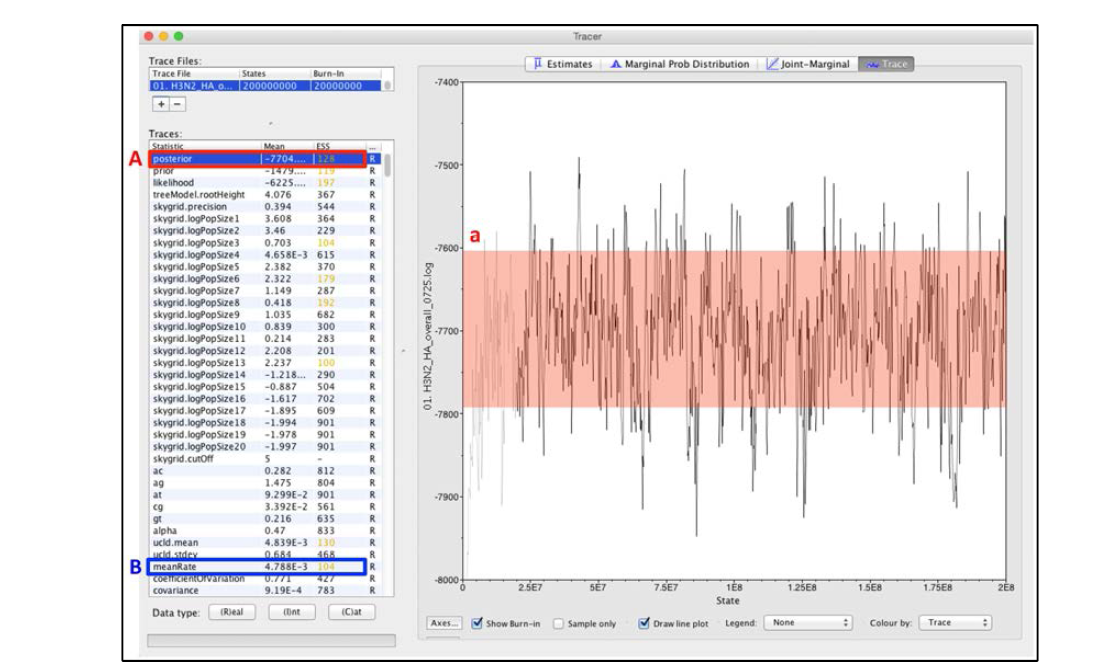The height and width of the screenshot is (667, 1104).
Task: Select the Trace tab
Action: point(886,64)
